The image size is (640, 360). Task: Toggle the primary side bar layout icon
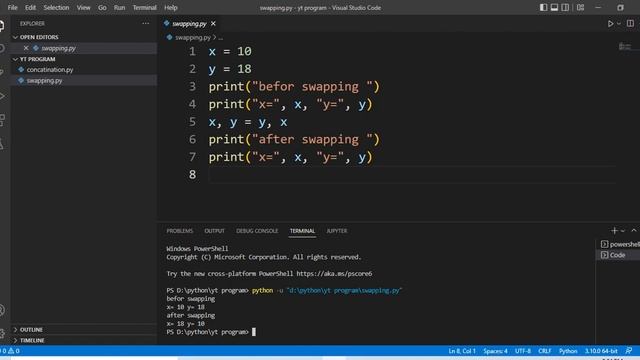[x=543, y=7]
